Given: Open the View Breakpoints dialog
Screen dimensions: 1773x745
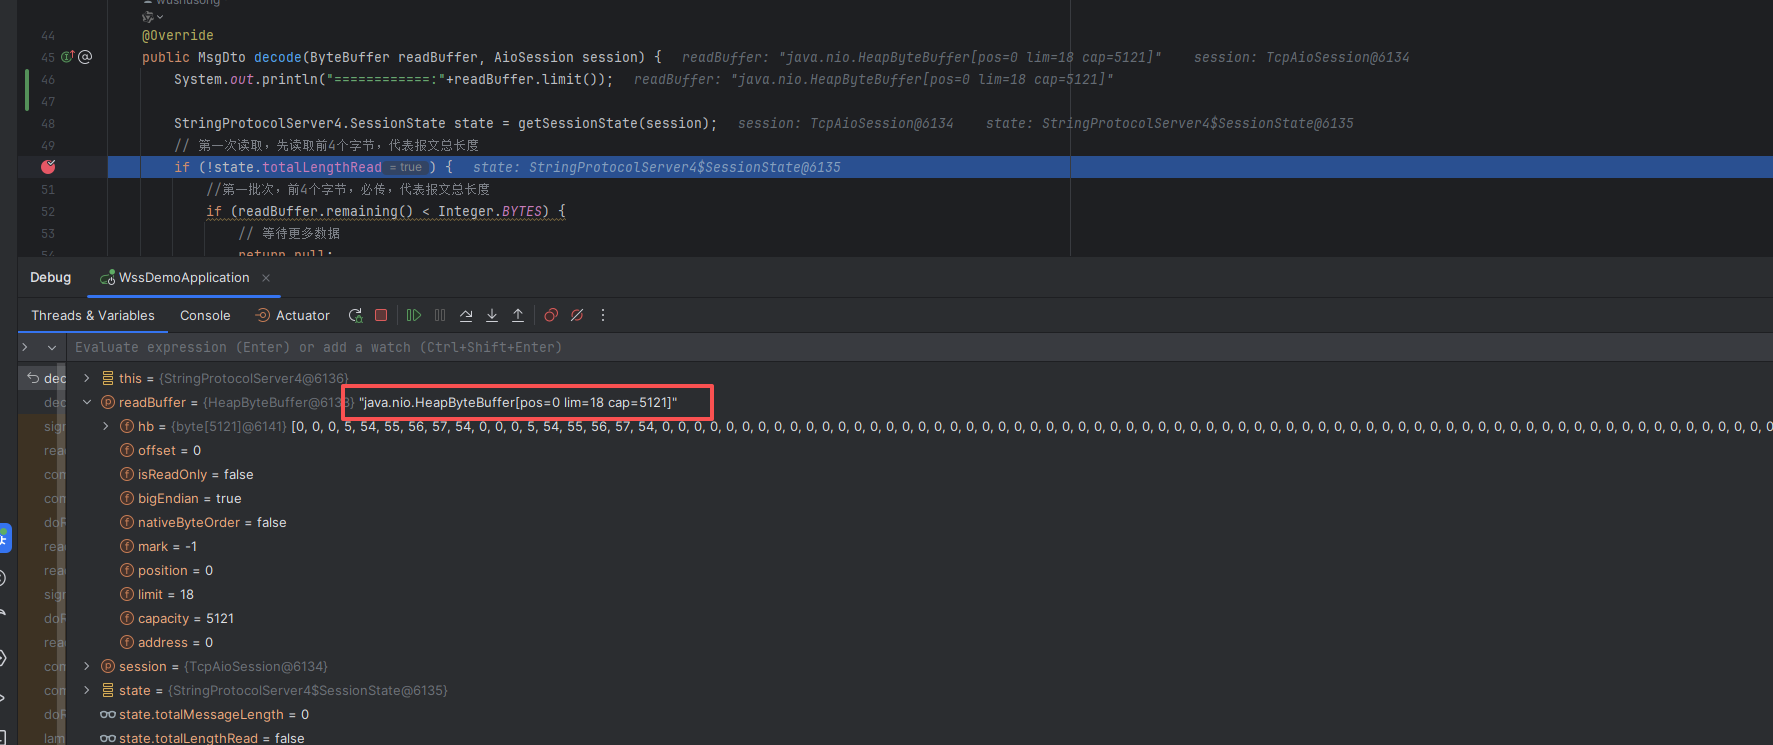Looking at the screenshot, I should [551, 315].
